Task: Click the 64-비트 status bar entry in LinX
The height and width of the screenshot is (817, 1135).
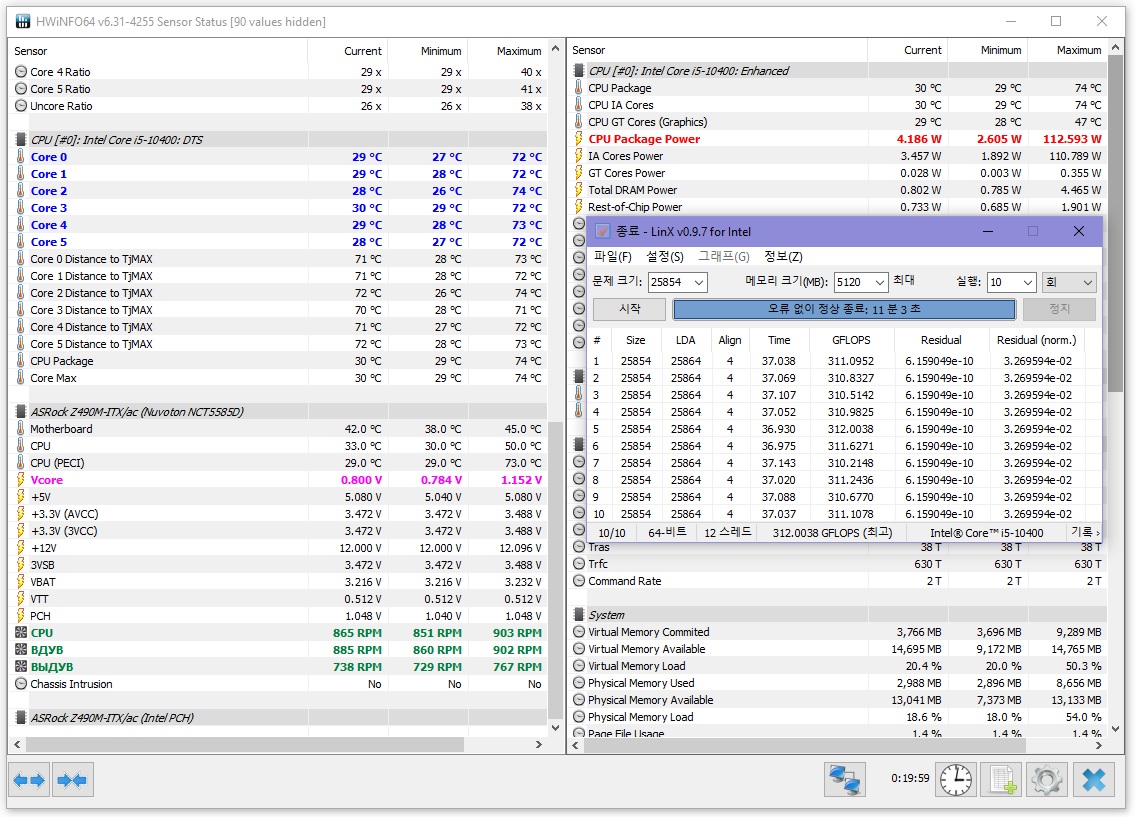Action: (667, 533)
